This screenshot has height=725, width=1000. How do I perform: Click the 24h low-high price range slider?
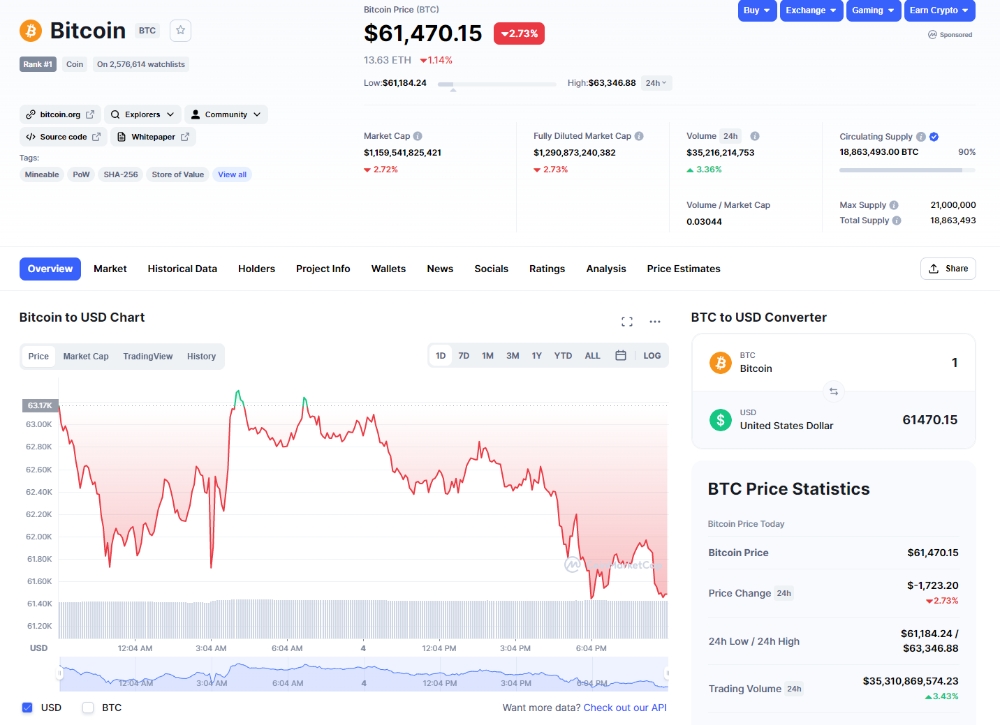point(497,84)
